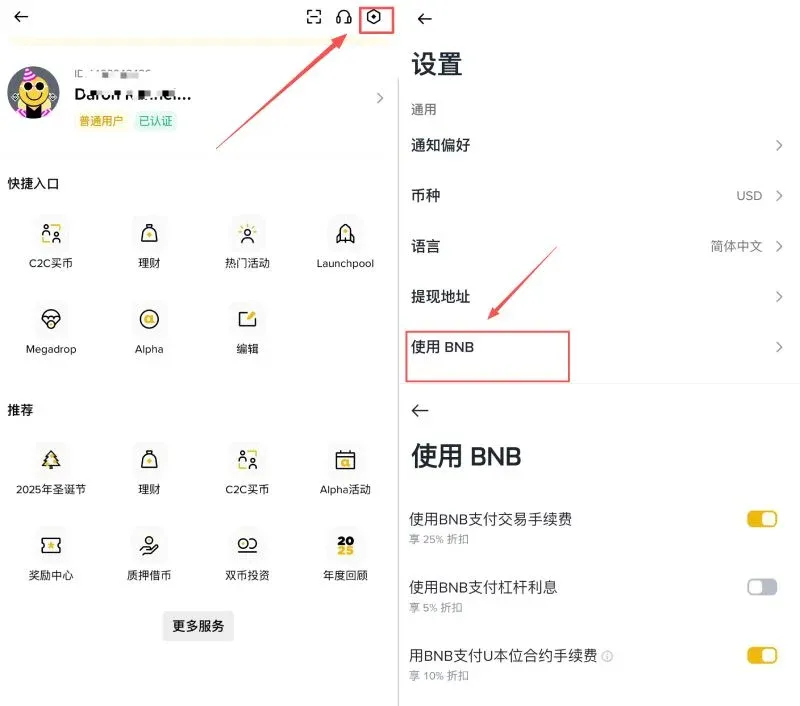Tap the 享 10% 折扣 text

[x=439, y=675]
